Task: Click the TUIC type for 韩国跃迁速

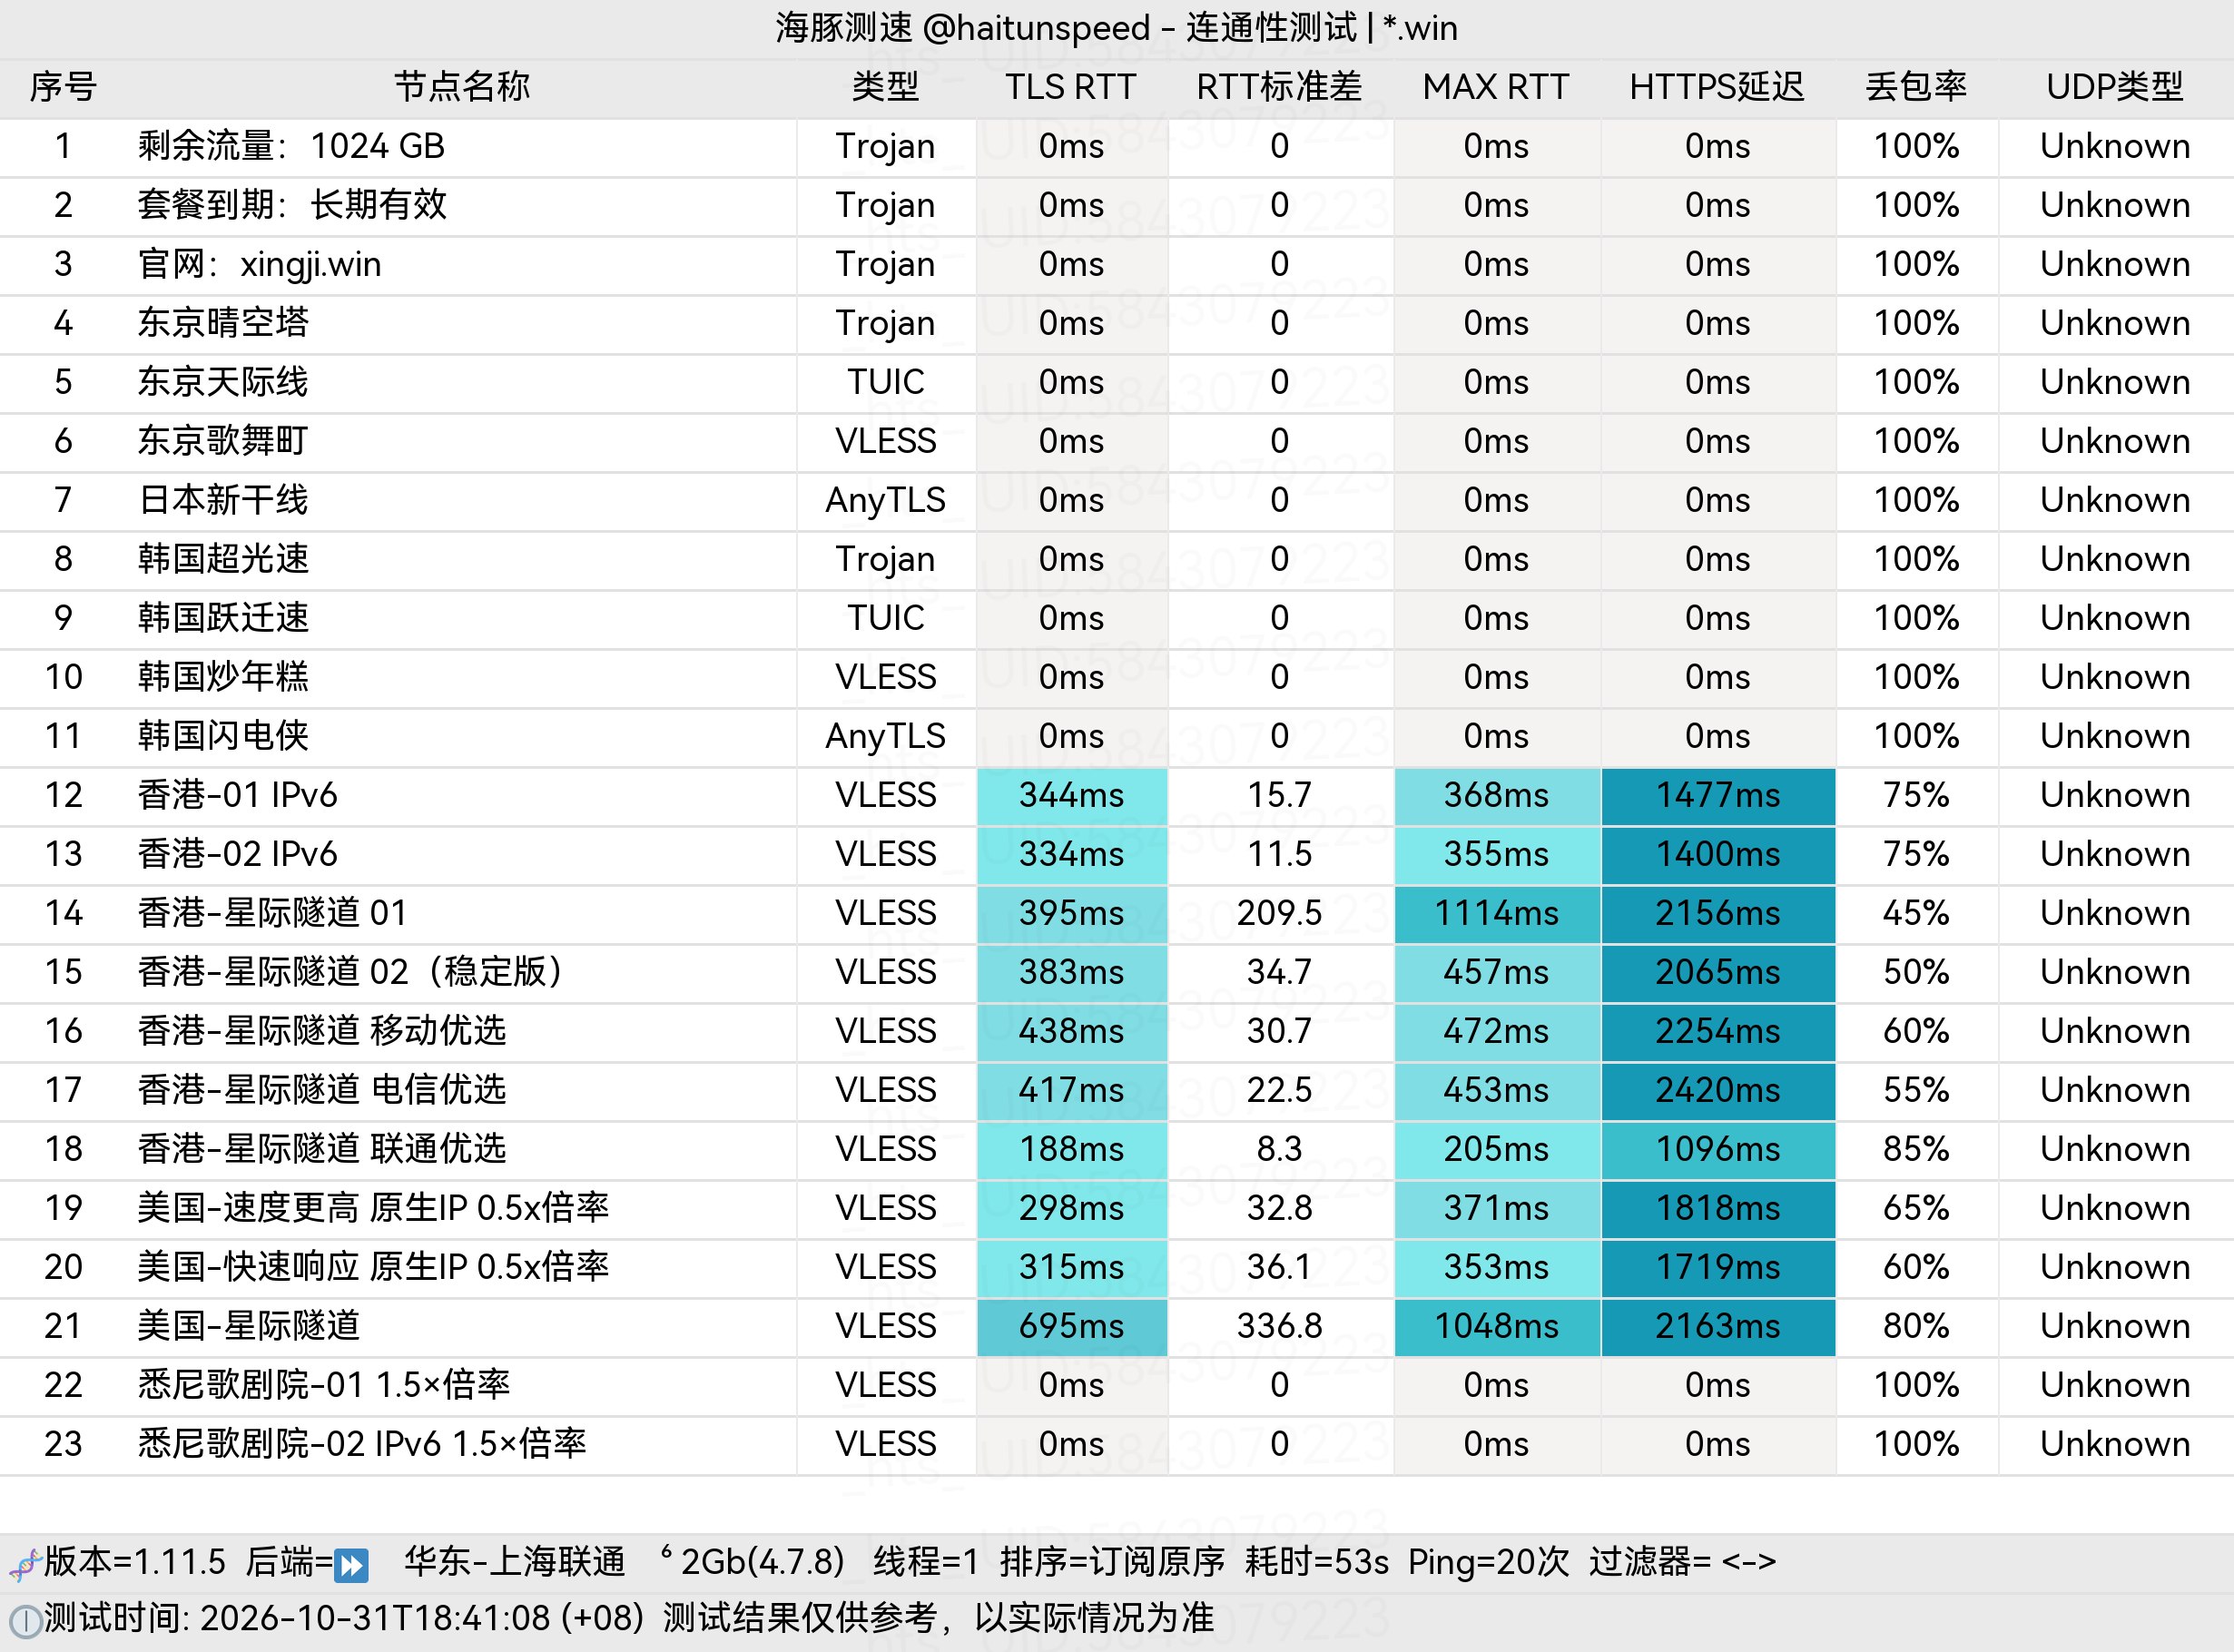Action: pos(885,618)
